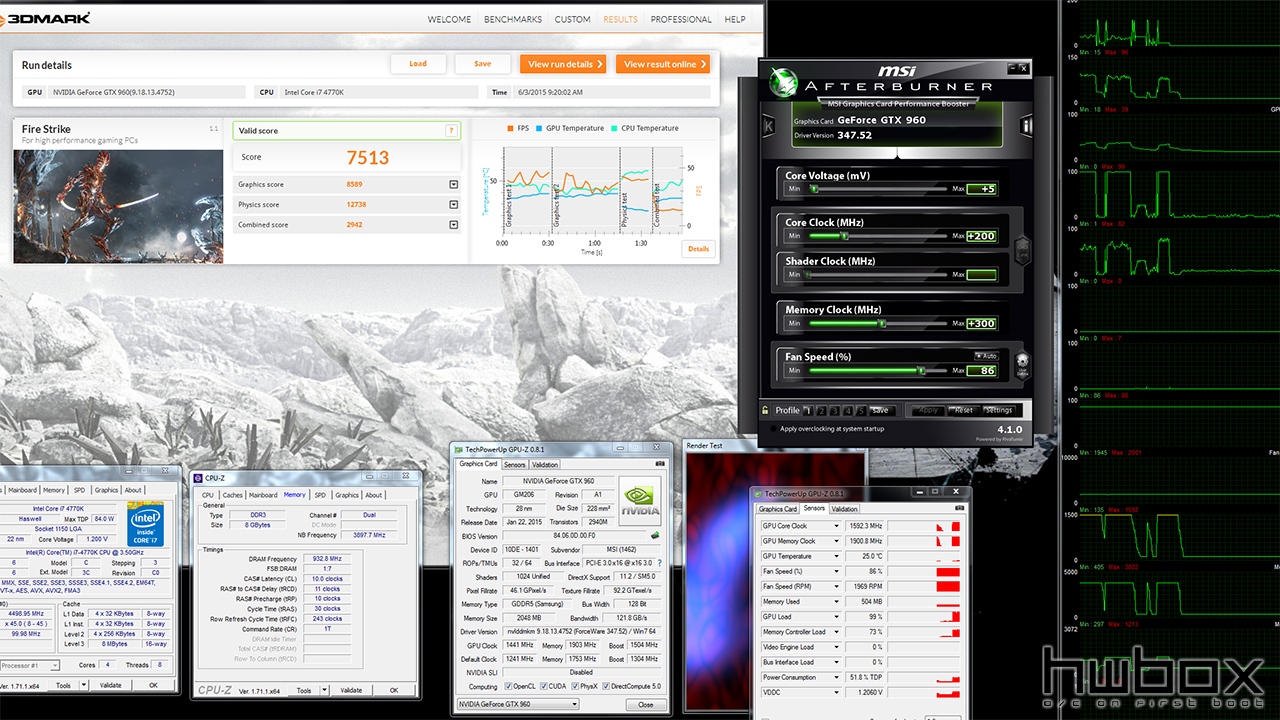Image resolution: width=1280 pixels, height=720 pixels.
Task: Minimize the MSI Afterburner window
Action: click(x=1010, y=68)
